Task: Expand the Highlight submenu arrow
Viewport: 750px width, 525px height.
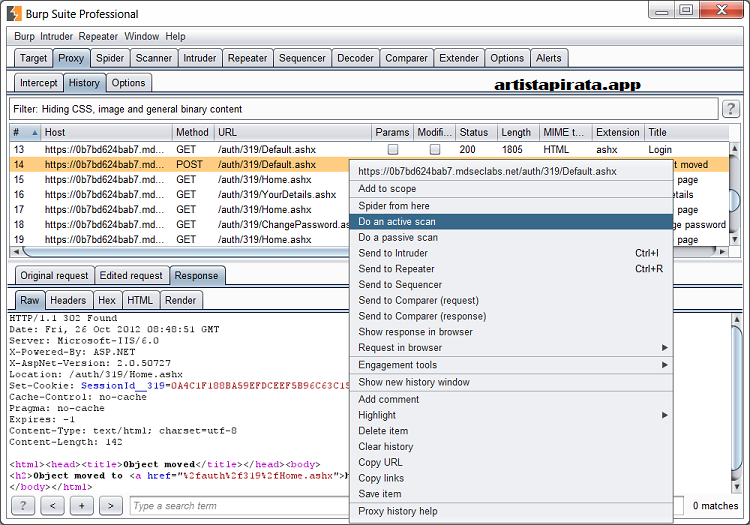Action: coord(664,415)
